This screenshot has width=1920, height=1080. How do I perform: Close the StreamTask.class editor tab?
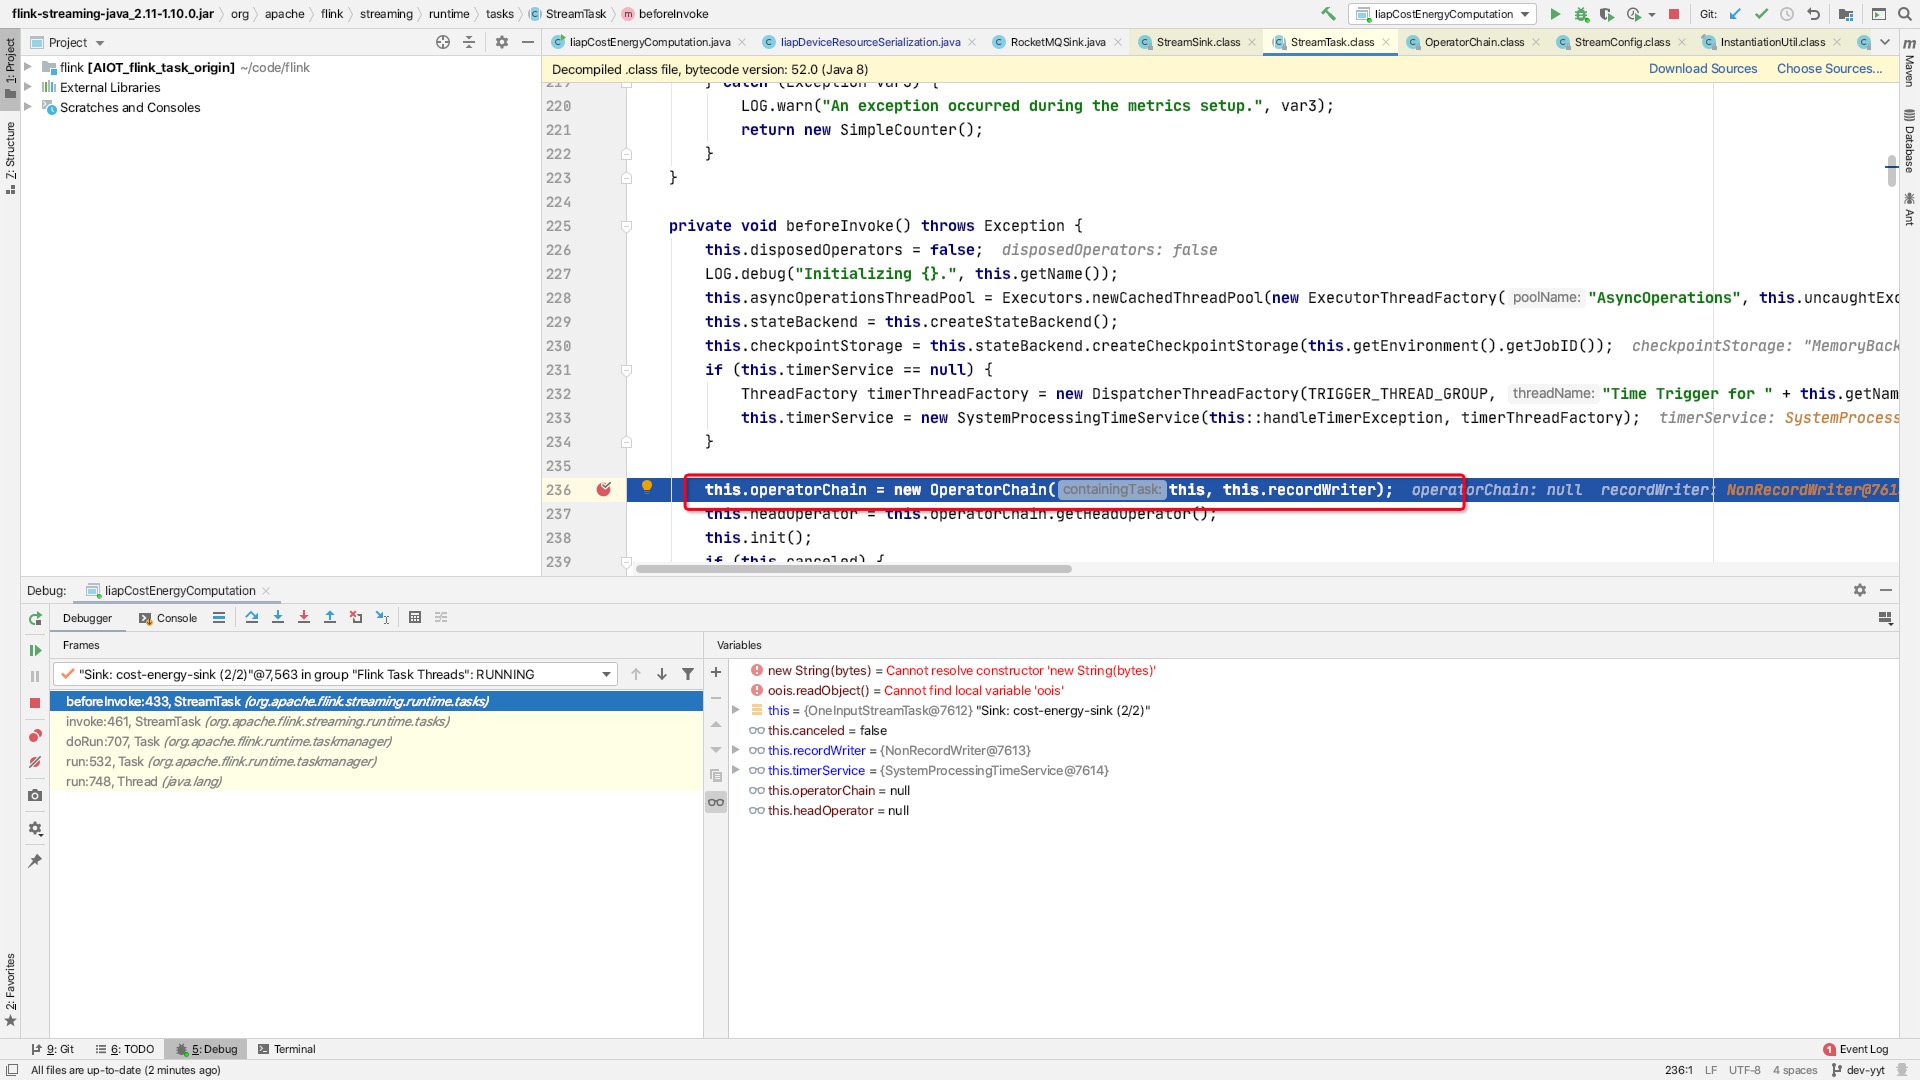coord(1385,43)
